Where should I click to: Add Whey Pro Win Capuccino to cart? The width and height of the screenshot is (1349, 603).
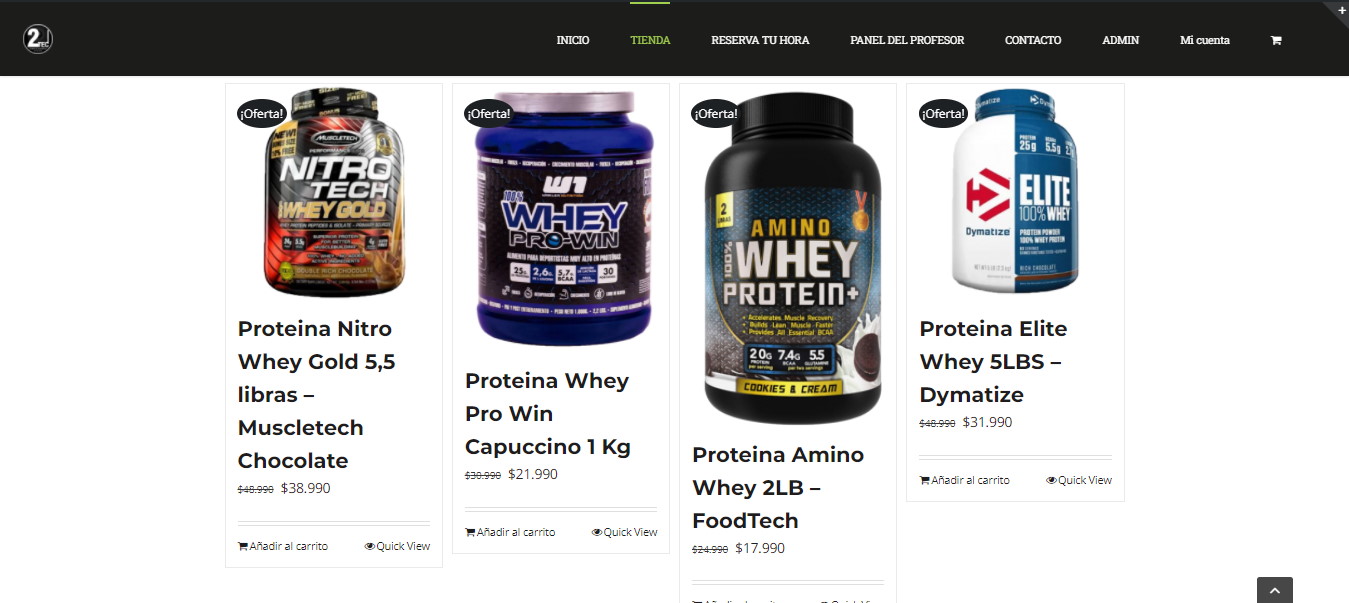510,532
